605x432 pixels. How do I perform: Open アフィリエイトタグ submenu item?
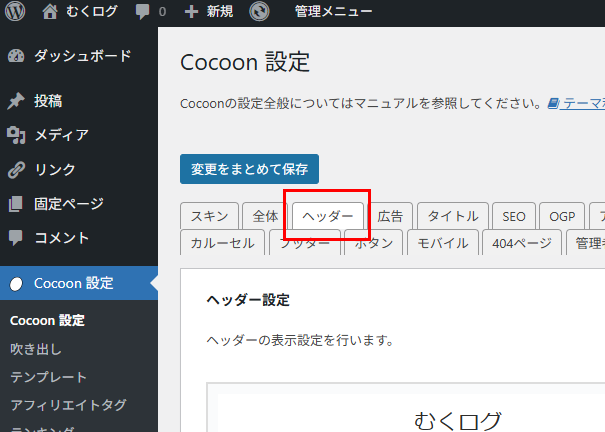coord(68,405)
